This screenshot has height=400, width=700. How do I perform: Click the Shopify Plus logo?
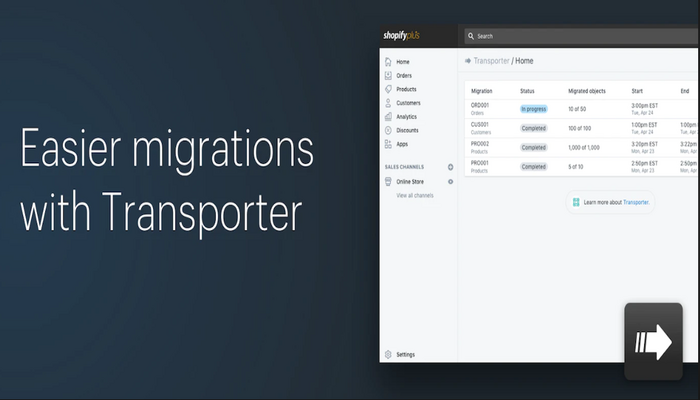(x=401, y=36)
